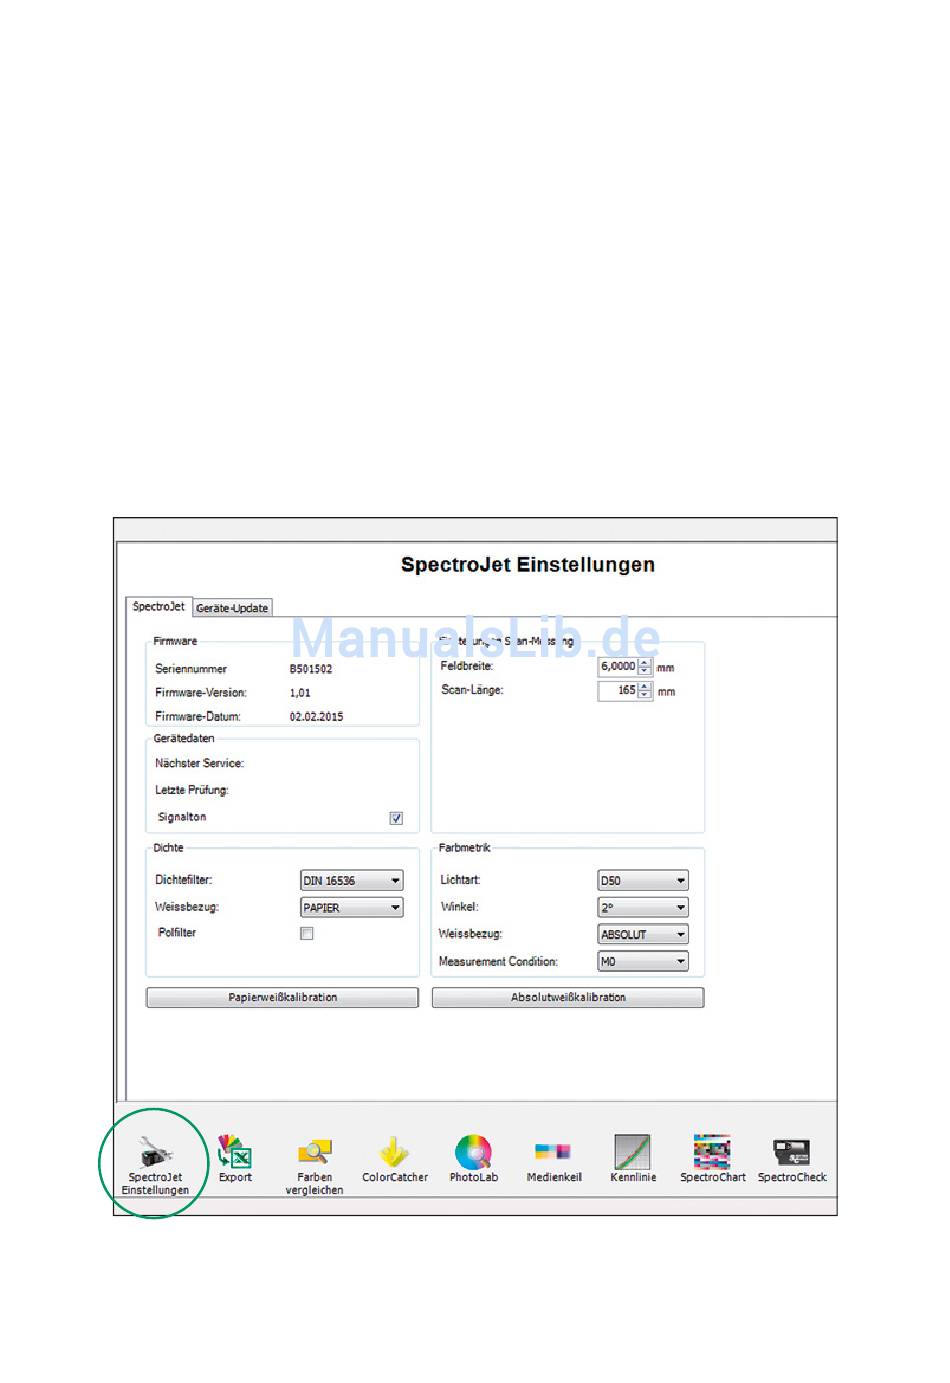Switch to the Geräte-Update tab

(232, 608)
